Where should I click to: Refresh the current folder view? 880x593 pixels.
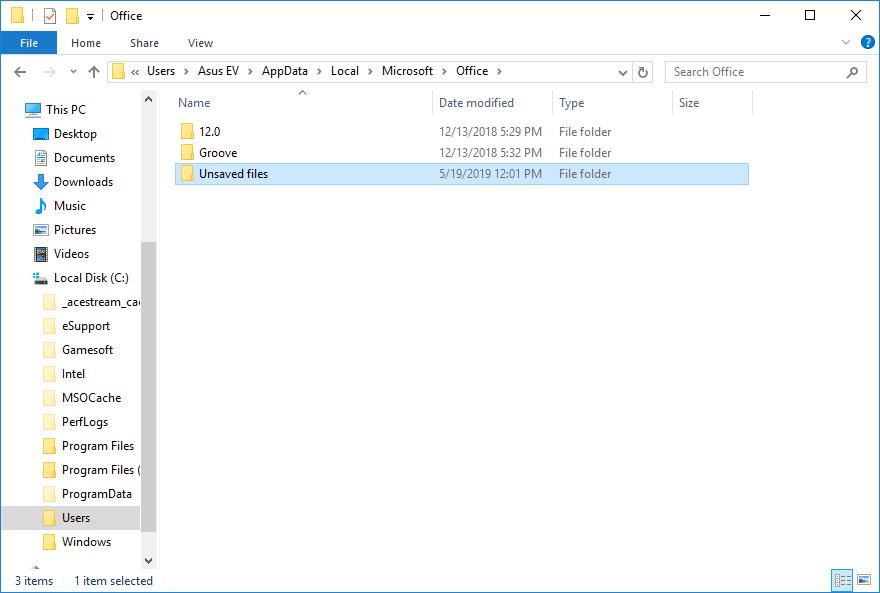coord(642,71)
